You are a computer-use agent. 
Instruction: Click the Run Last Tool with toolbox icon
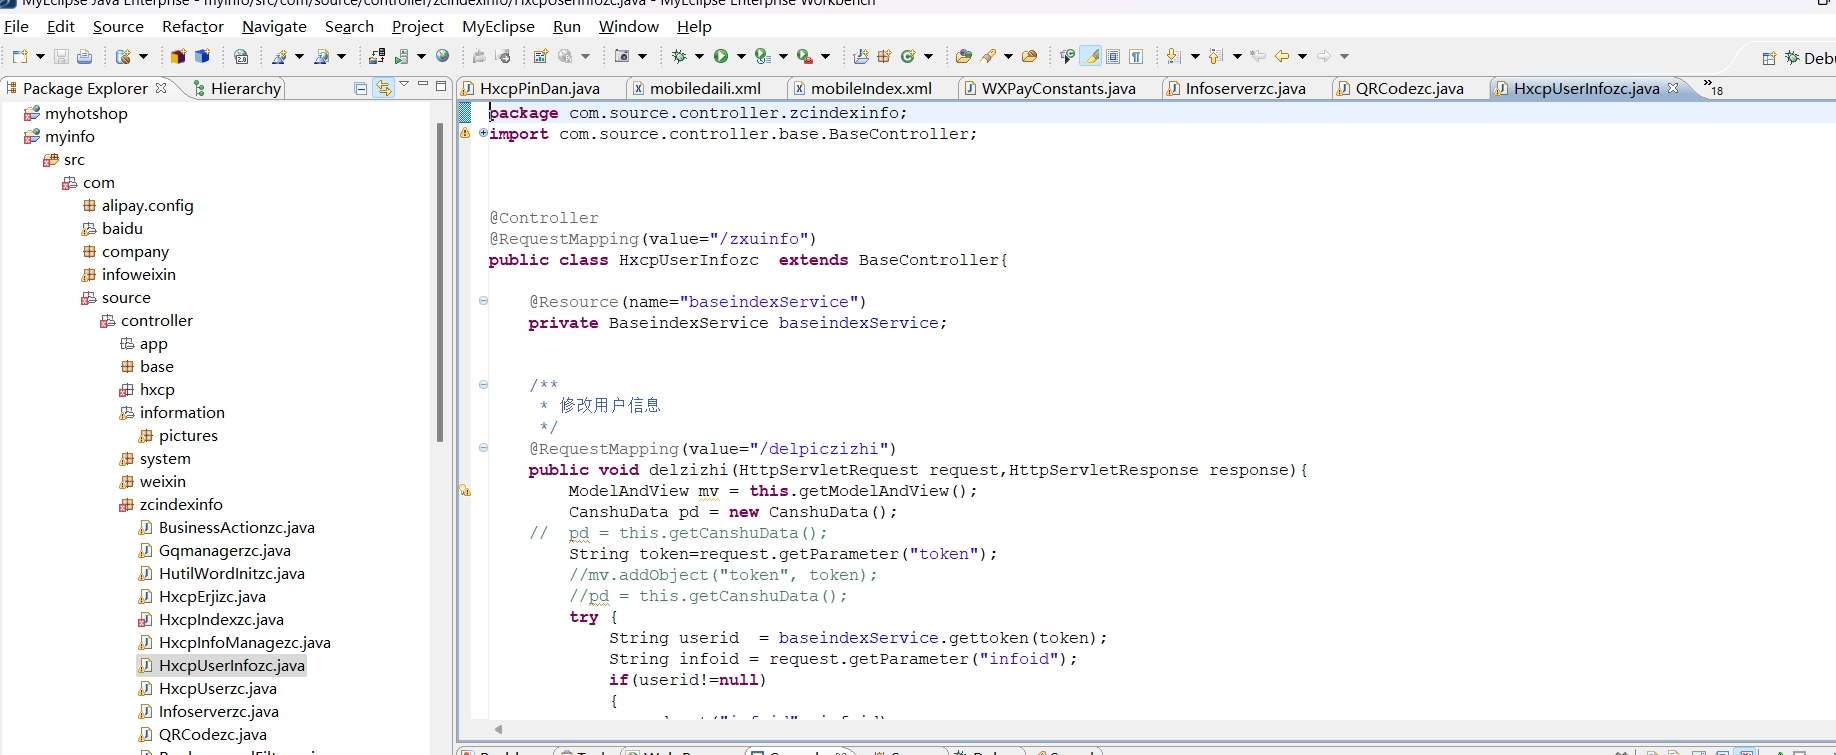click(x=805, y=57)
